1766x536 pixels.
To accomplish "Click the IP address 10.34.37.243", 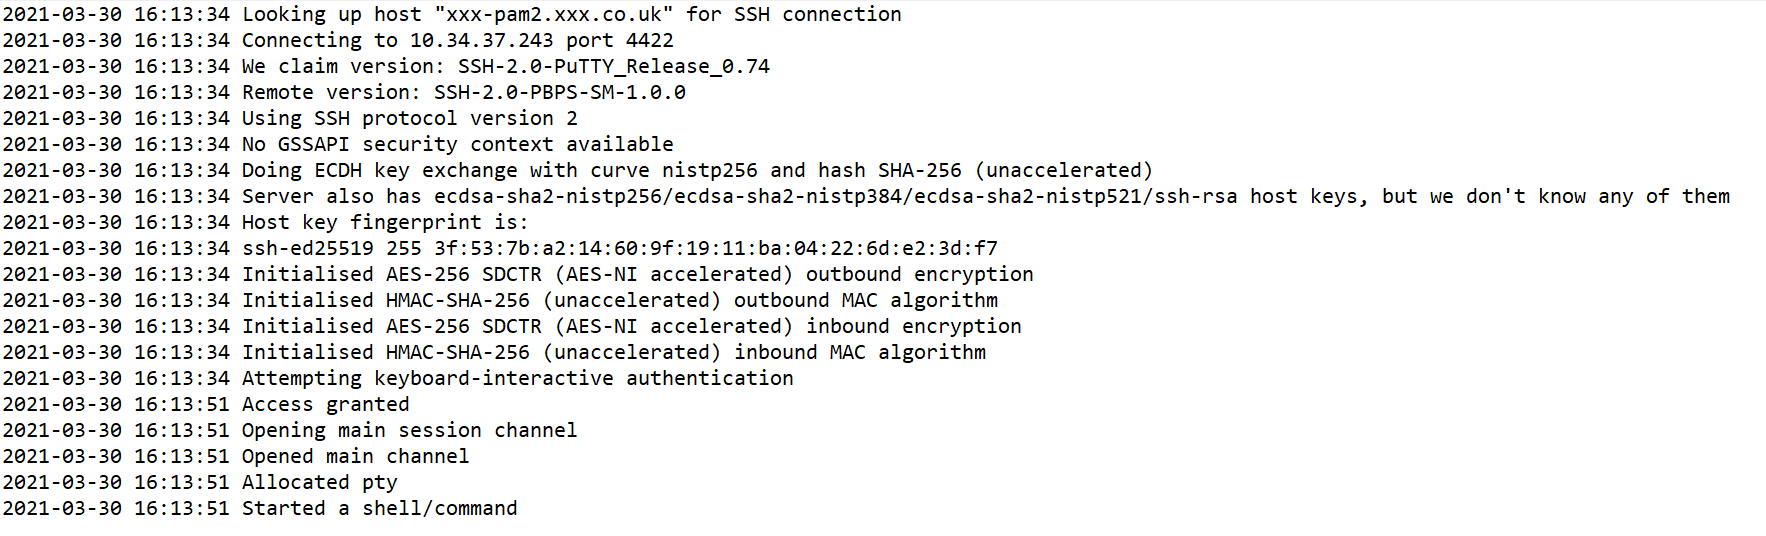I will (481, 41).
